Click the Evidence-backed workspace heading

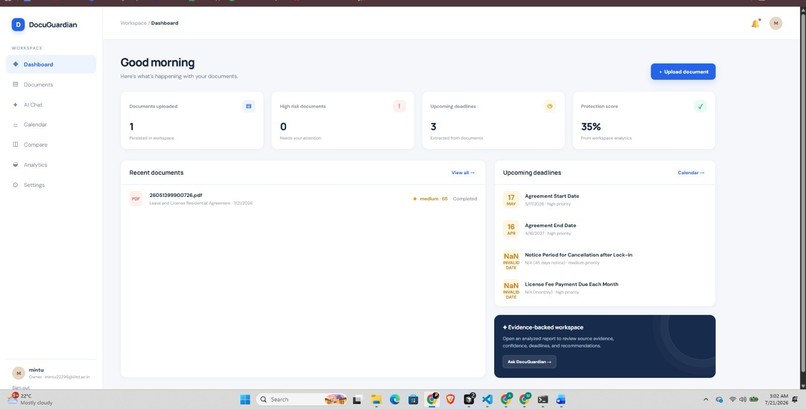(543, 327)
